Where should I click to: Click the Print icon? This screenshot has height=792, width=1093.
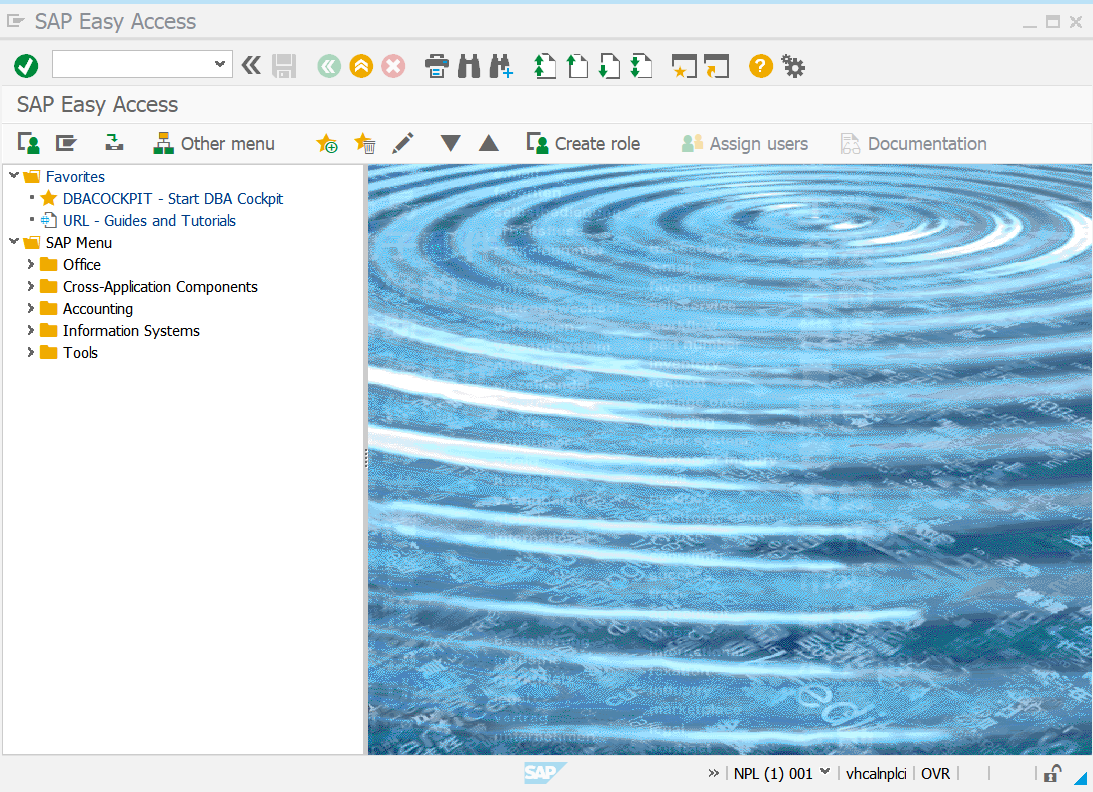coord(437,66)
